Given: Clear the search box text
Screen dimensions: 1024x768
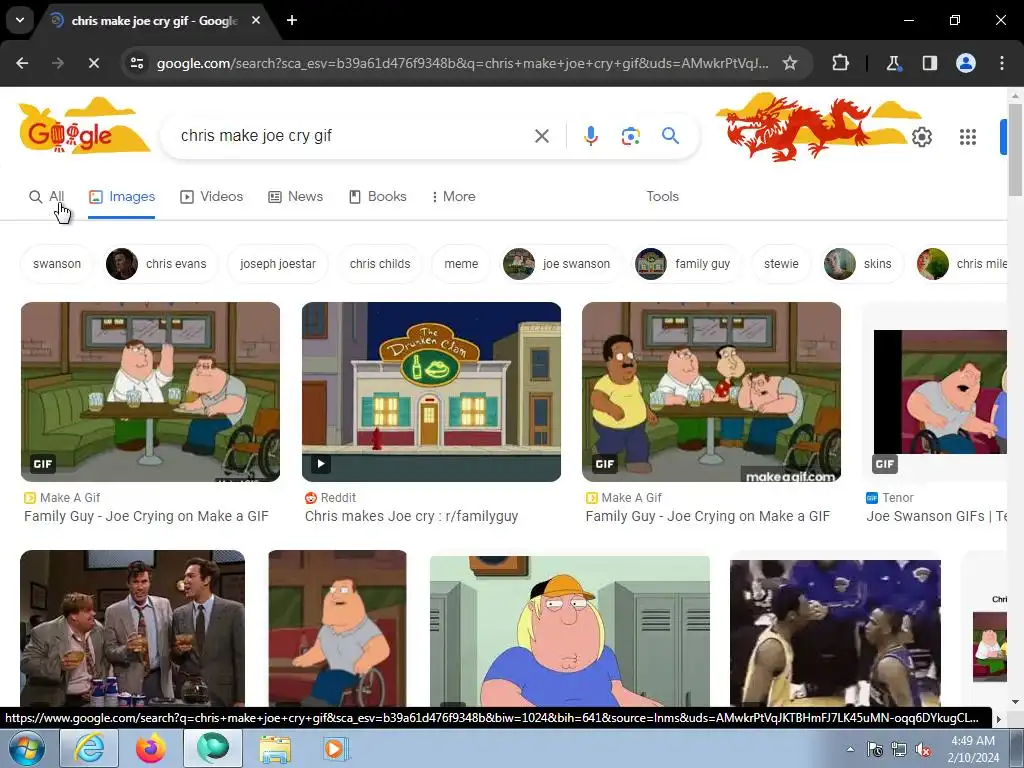Looking at the screenshot, I should point(542,136).
